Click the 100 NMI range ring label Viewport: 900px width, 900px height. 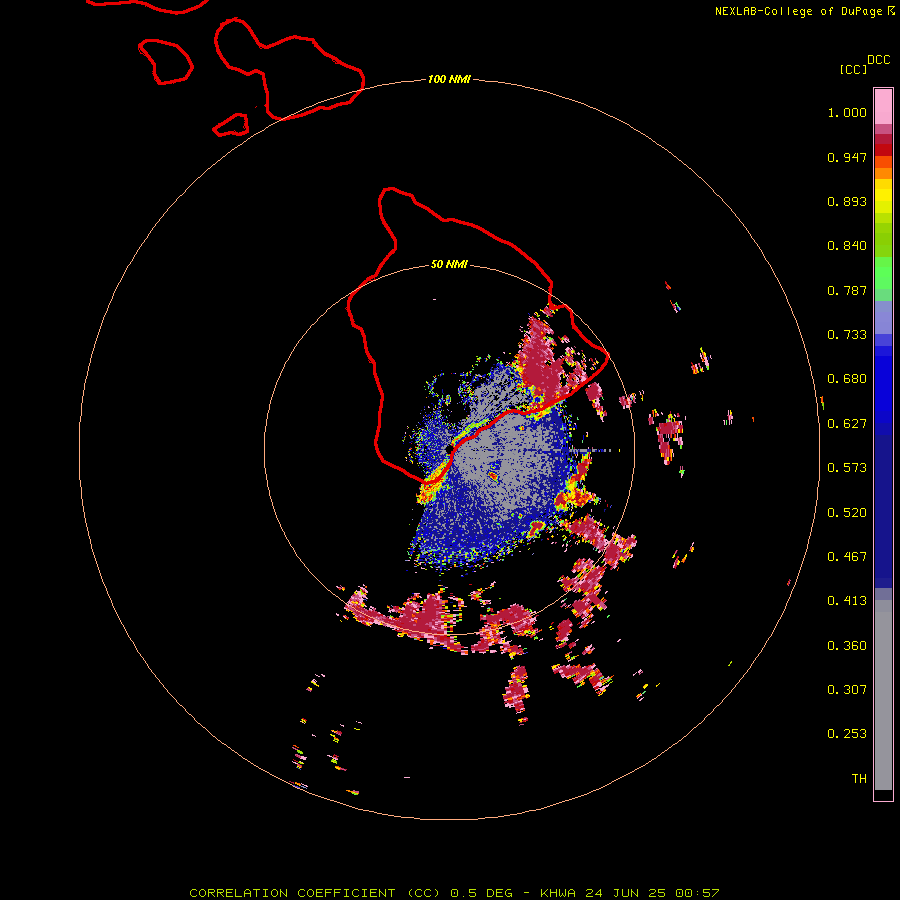click(x=449, y=79)
